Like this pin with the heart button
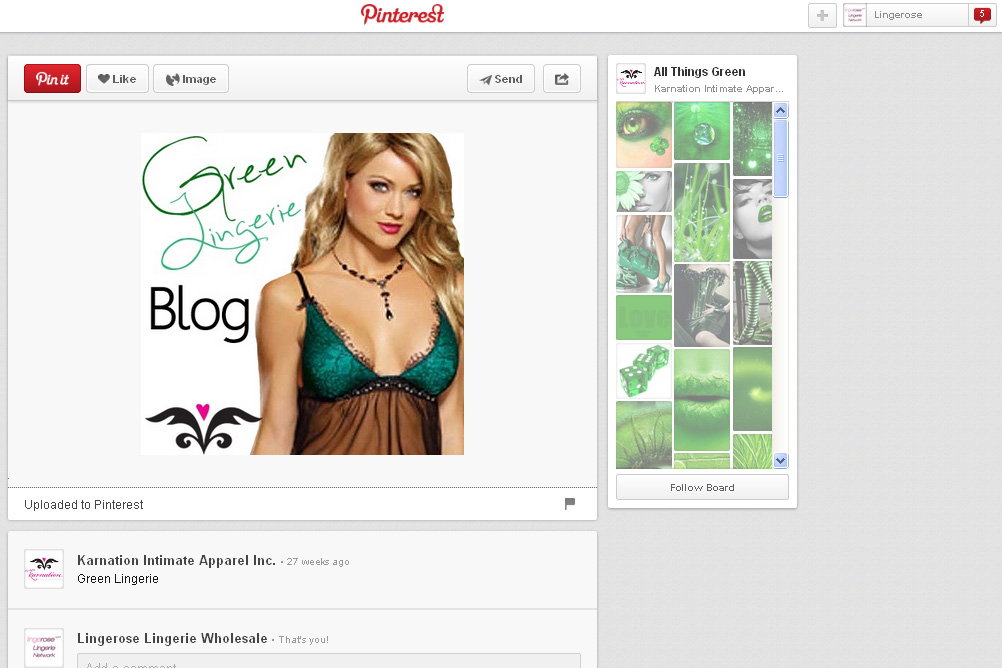 pos(118,79)
